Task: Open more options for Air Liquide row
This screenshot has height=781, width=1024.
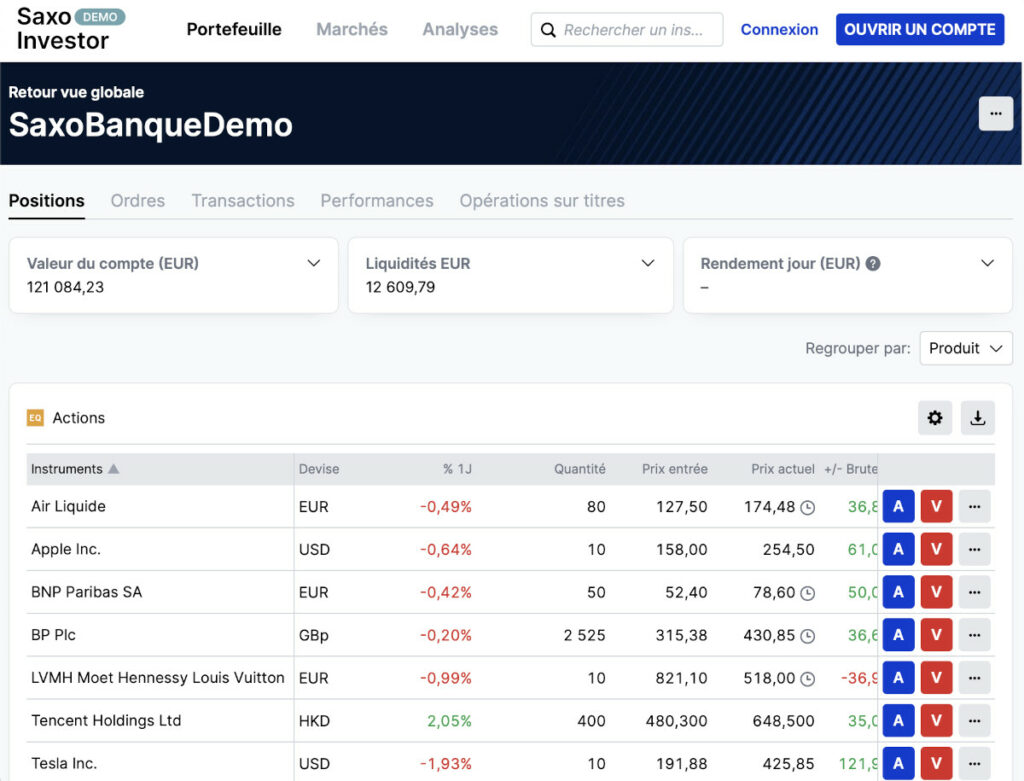Action: [x=974, y=506]
